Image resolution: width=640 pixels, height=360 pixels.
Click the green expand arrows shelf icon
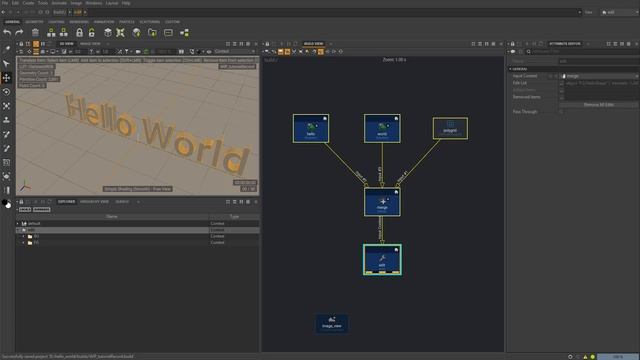pyautogui.click(x=120, y=32)
